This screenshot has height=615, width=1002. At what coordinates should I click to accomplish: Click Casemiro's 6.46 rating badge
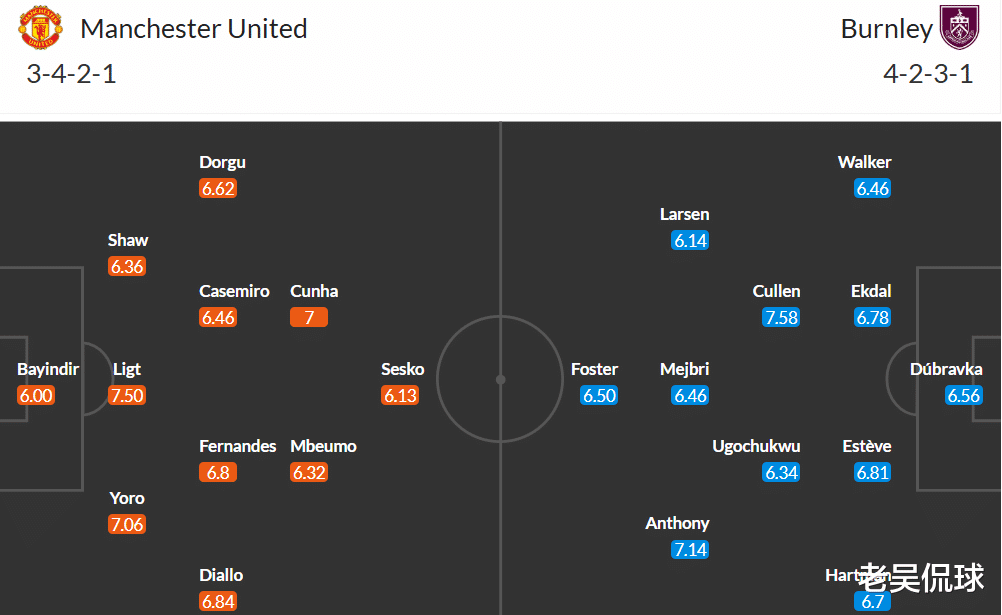point(218,318)
